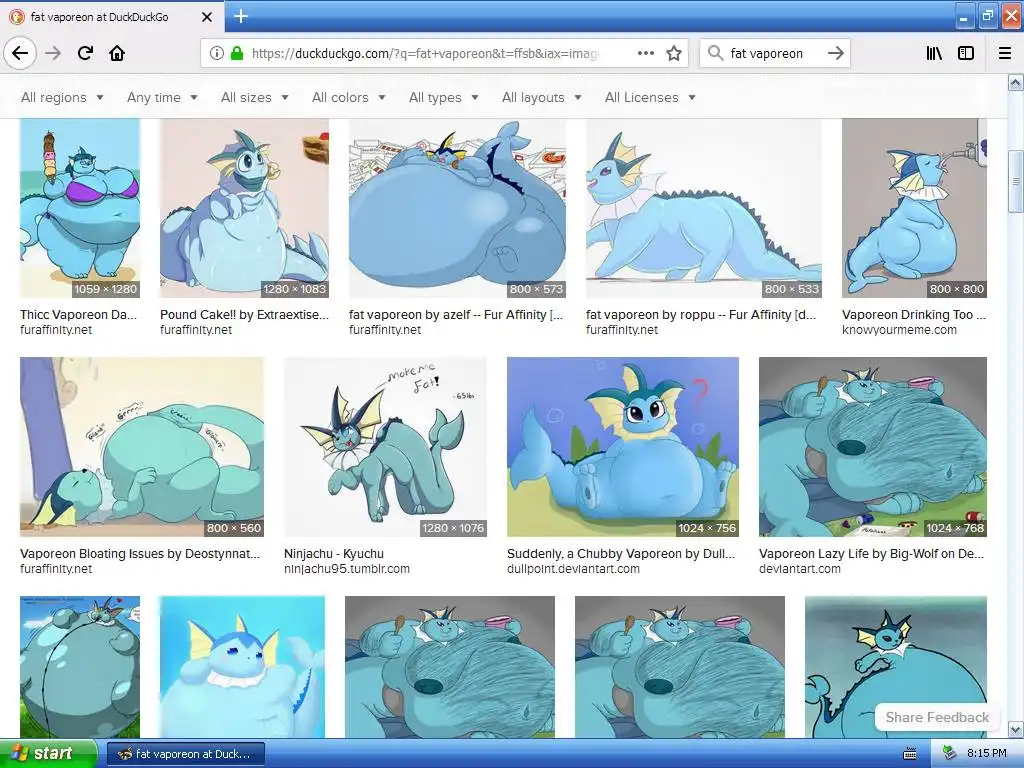Viewport: 1024px width, 768px height.
Task: Open page actions three-dots menu
Action: click(x=646, y=54)
